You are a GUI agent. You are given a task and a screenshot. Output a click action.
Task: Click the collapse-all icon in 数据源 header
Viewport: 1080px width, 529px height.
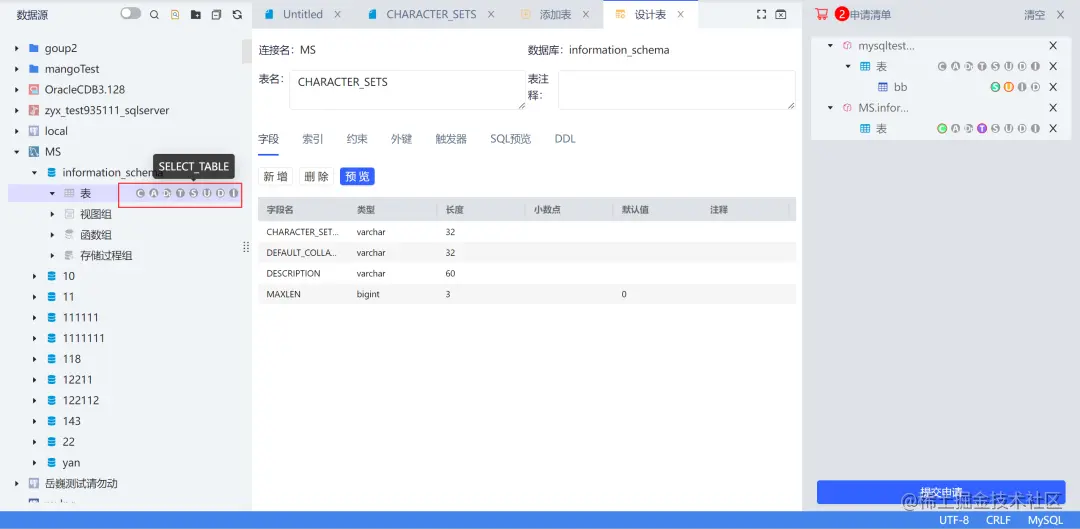click(x=216, y=14)
